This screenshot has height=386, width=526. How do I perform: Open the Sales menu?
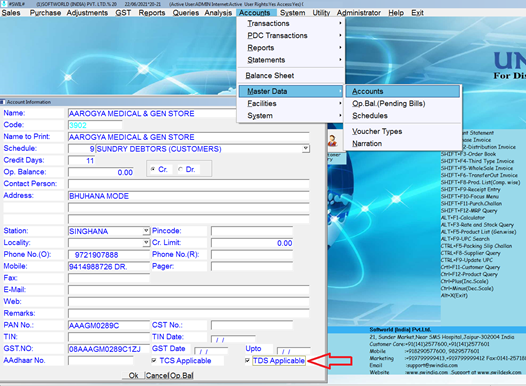click(x=11, y=13)
